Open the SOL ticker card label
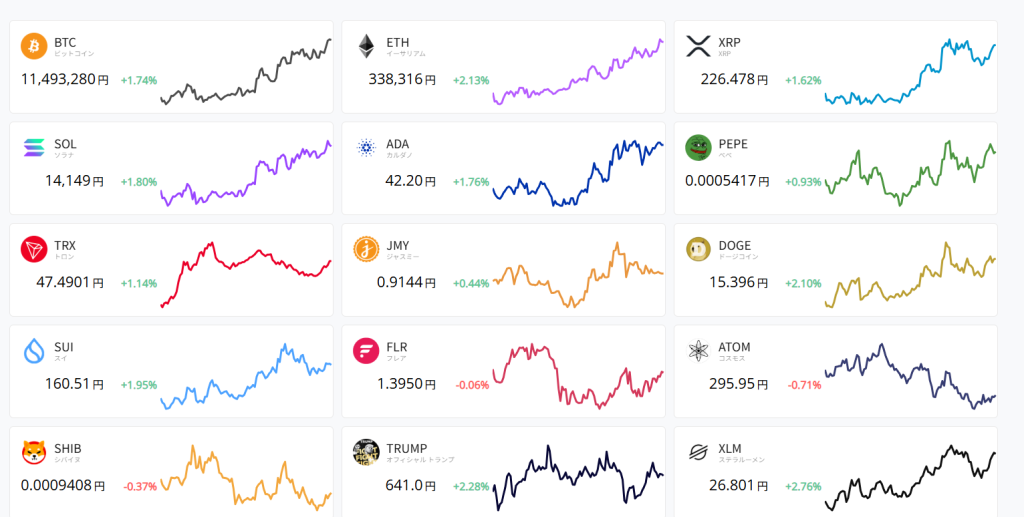 [x=65, y=144]
